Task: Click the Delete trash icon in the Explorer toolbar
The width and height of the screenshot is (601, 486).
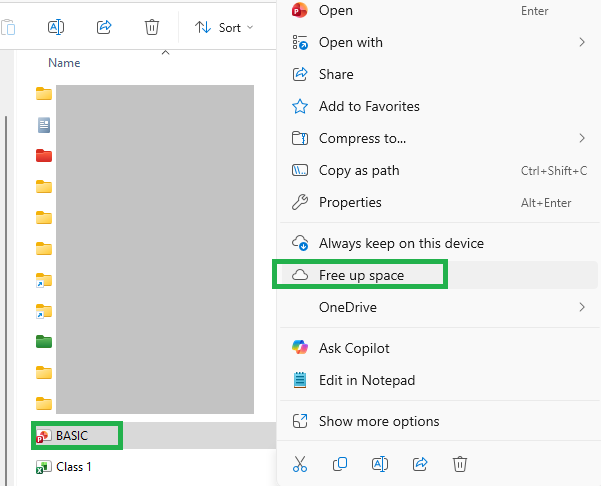Action: (152, 28)
